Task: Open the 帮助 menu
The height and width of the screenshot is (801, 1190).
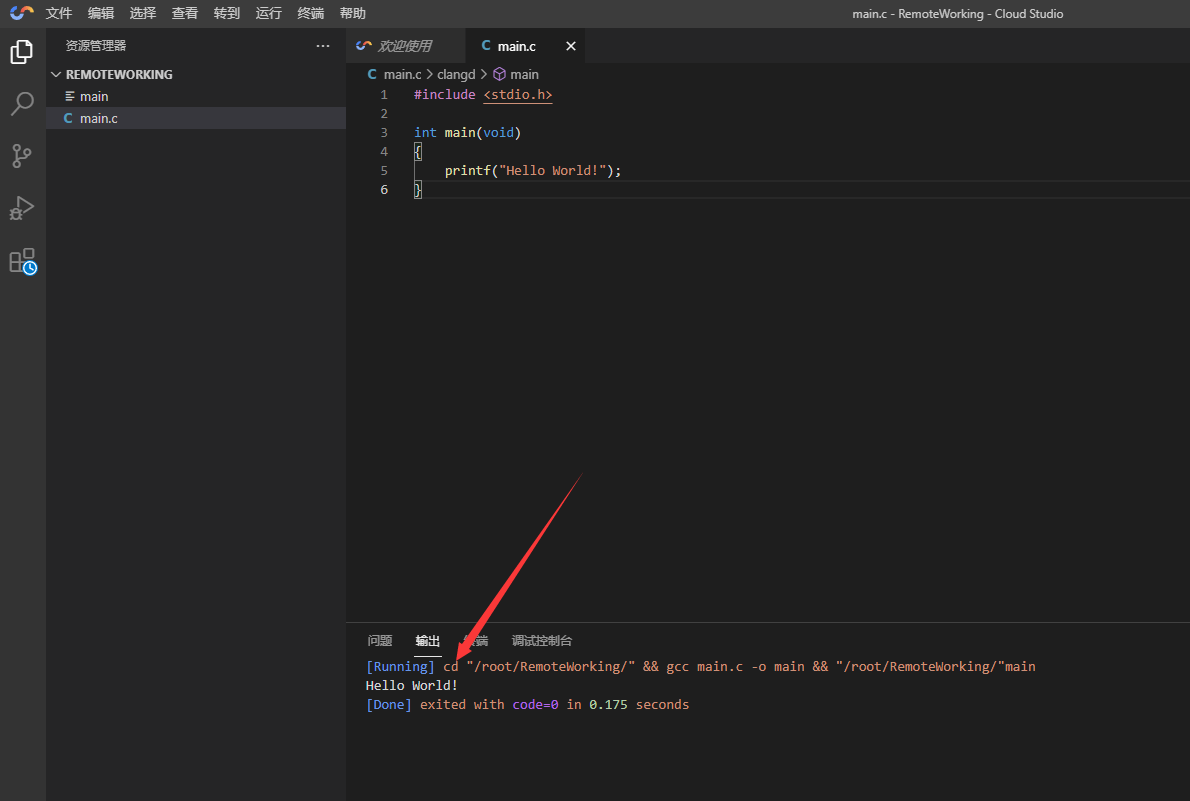Action: click(353, 13)
